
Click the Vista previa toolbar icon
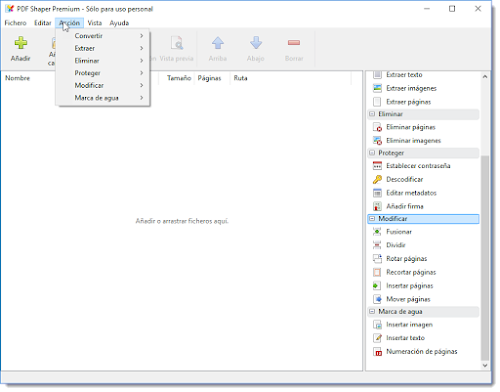coord(176,43)
